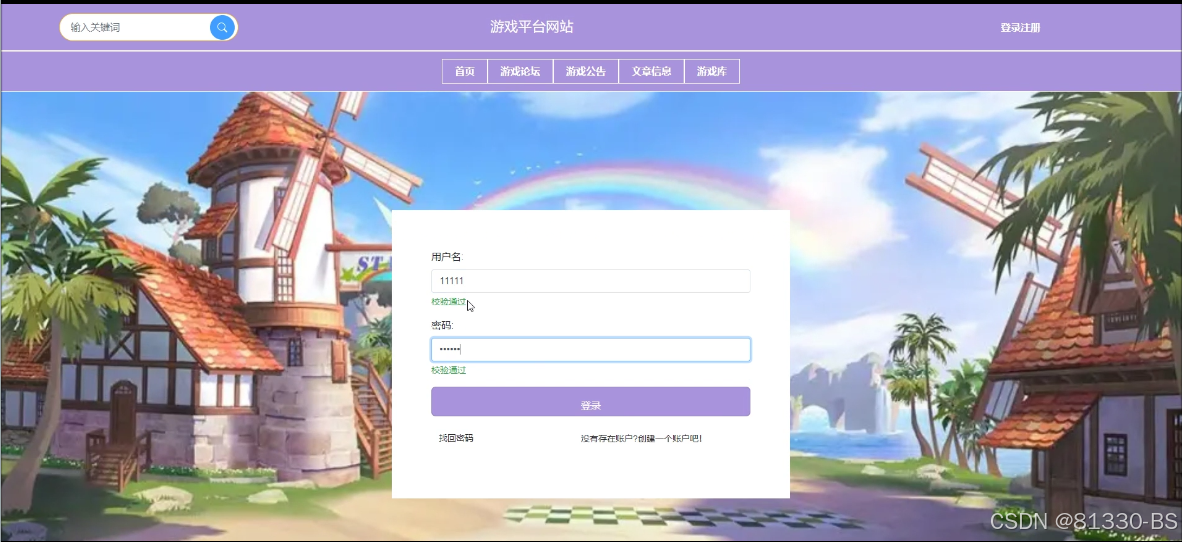Viewport: 1182px width, 542px height.
Task: Click the blue search magnifier icon
Action: [222, 27]
